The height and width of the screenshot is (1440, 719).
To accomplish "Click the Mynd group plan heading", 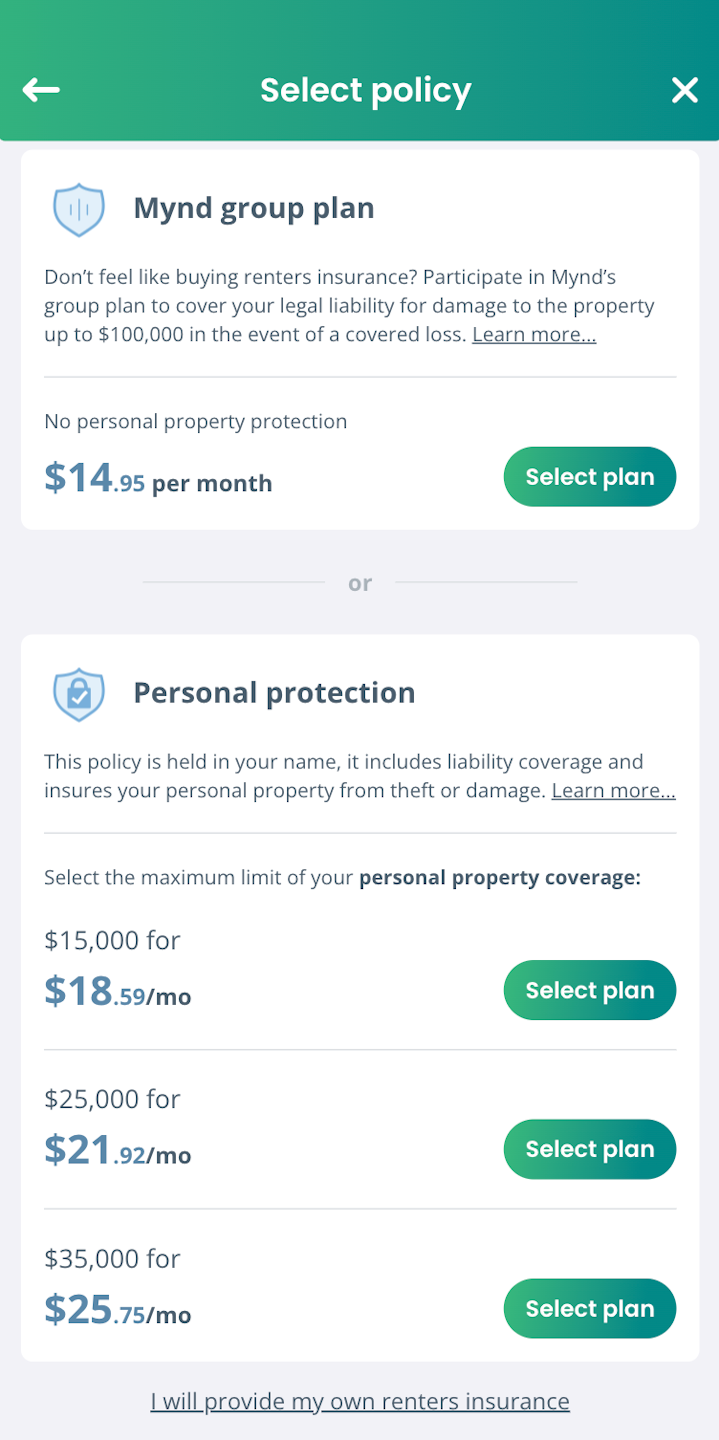I will 254,208.
